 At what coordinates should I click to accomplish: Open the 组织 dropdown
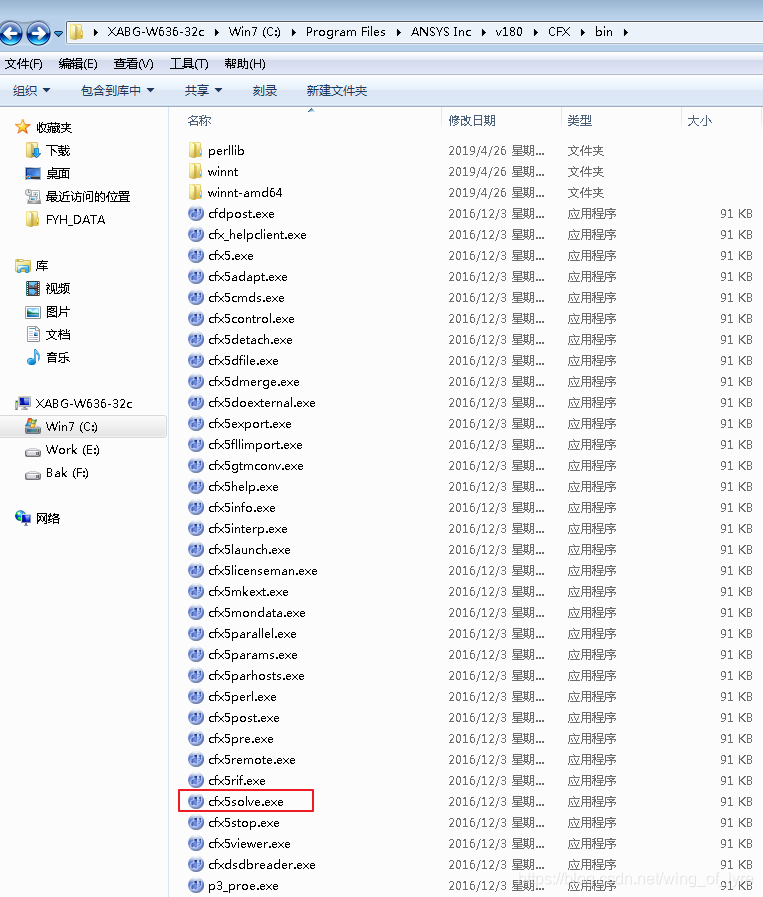click(x=31, y=90)
